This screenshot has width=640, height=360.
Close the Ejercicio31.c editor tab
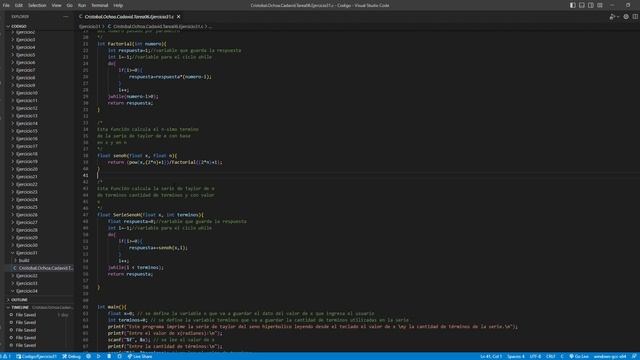(x=178, y=17)
